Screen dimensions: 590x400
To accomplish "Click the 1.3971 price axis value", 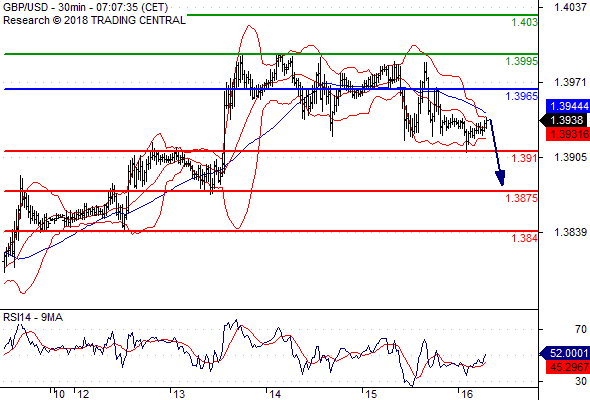I will pos(570,82).
